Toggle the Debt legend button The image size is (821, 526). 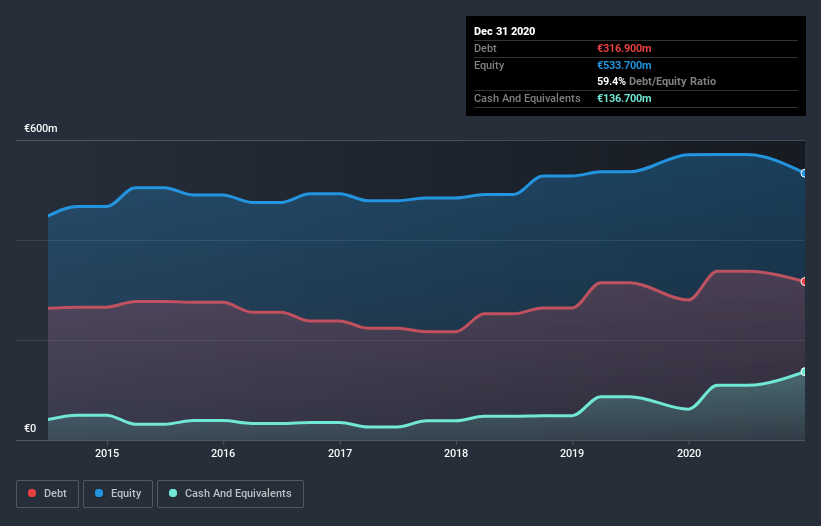[48, 494]
